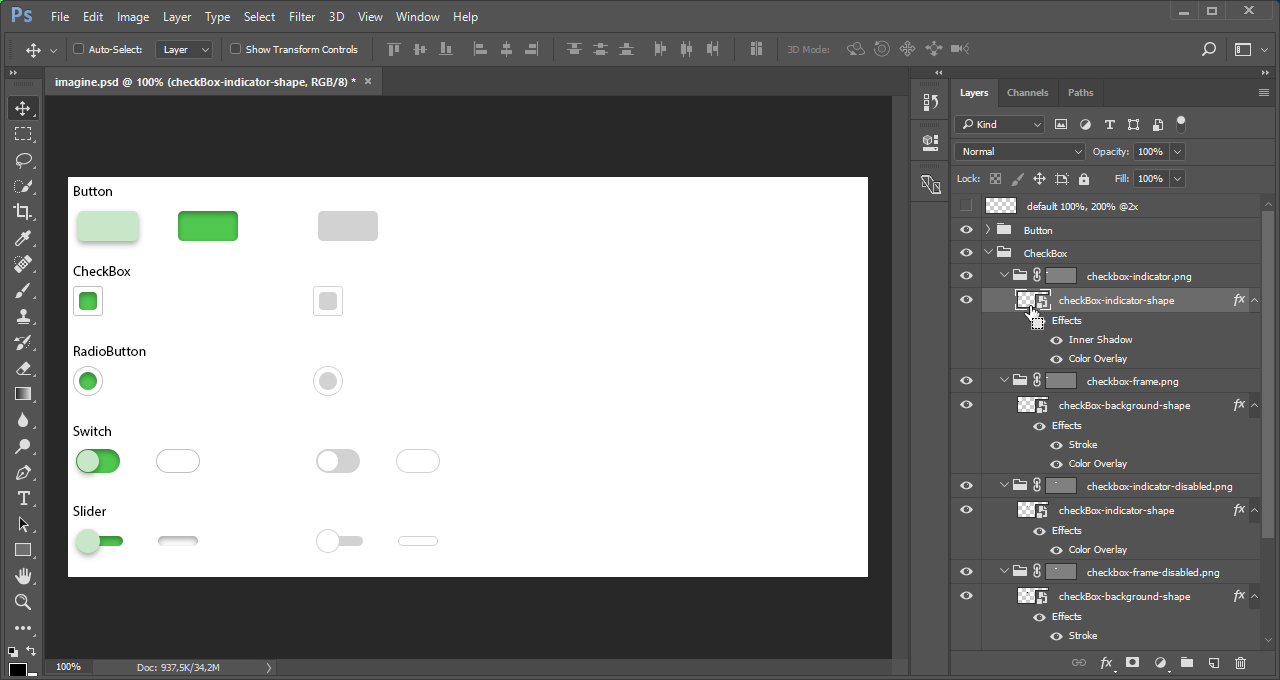Pick the Eyedropper tool
This screenshot has width=1280, height=680.
(22, 238)
